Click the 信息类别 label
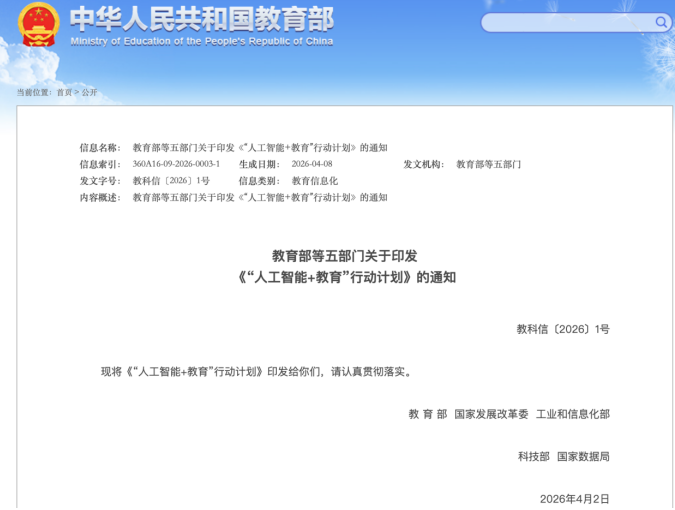 259,181
